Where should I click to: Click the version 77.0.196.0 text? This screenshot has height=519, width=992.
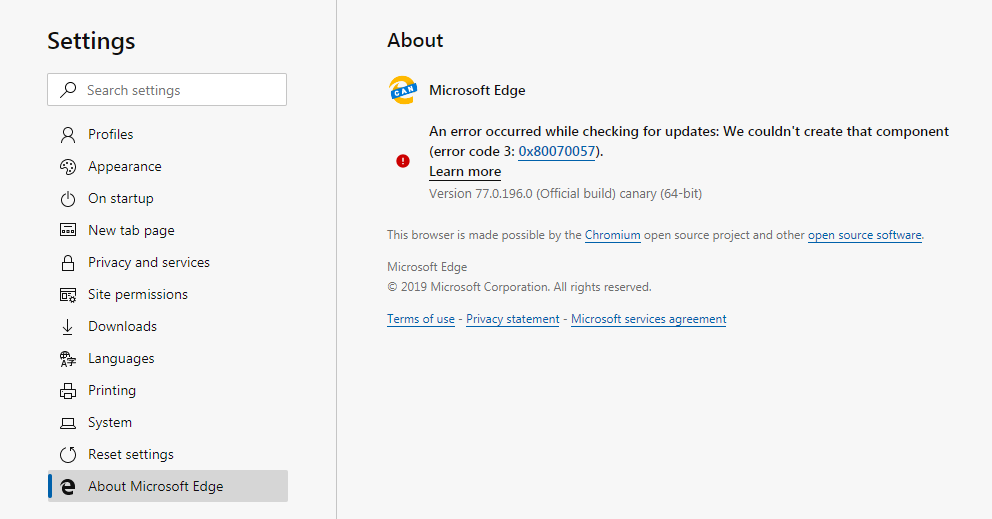point(566,194)
